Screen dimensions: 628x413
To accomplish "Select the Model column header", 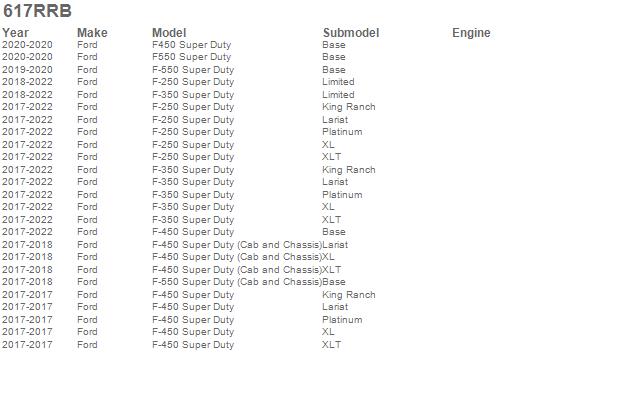I will pyautogui.click(x=169, y=33).
